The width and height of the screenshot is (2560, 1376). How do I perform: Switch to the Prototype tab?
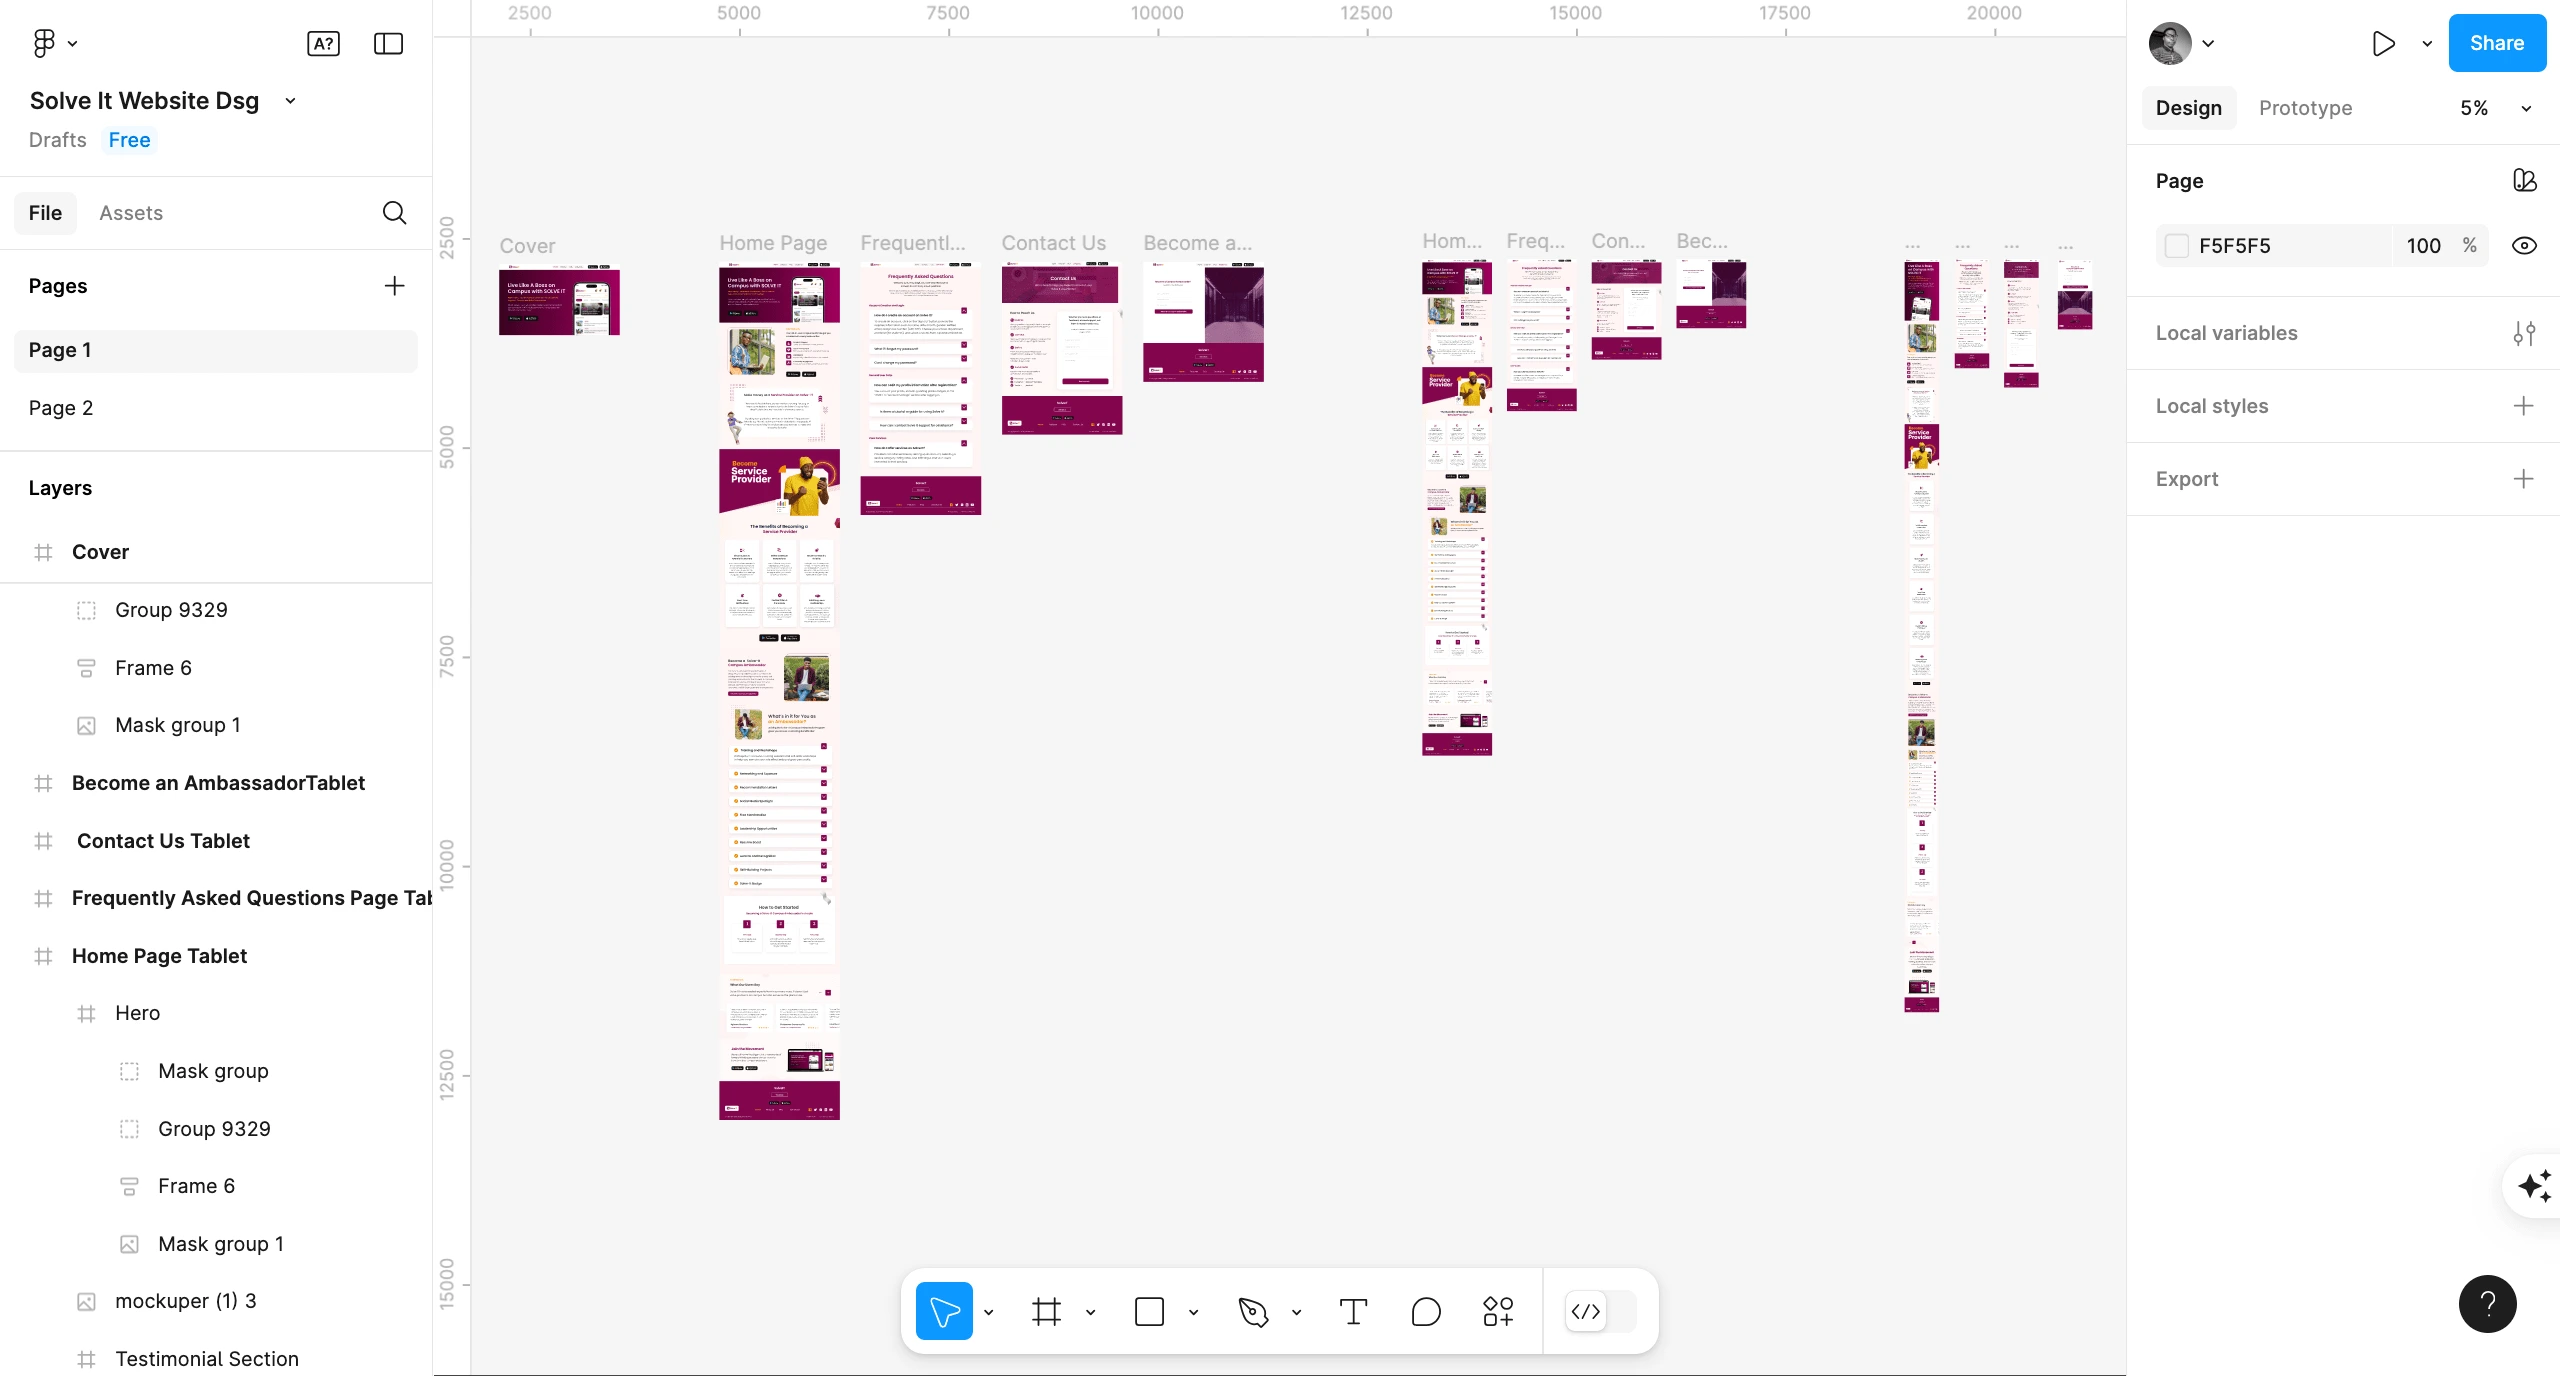point(2306,107)
